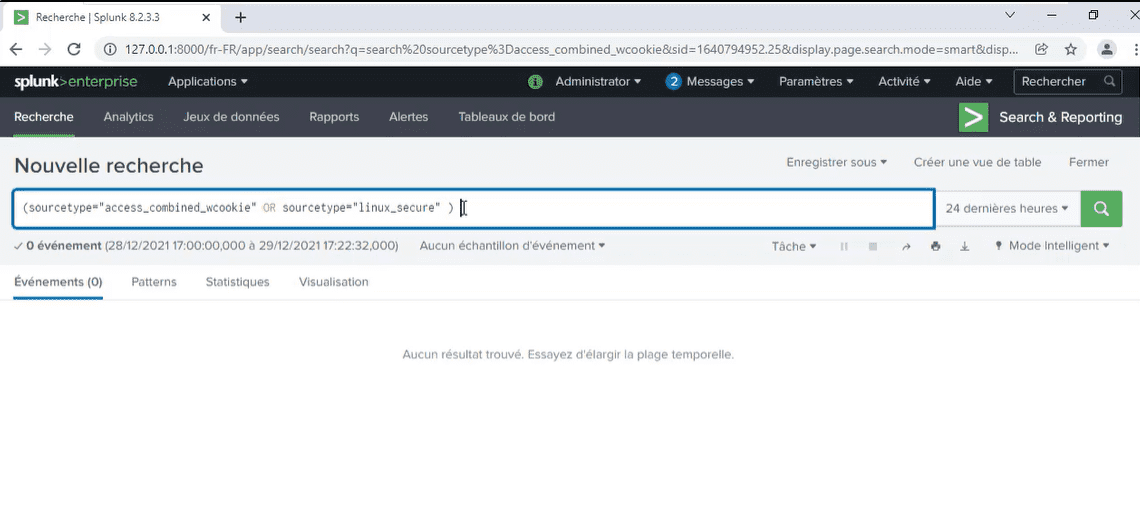Click the splunk>enterprise logo
1140x518 pixels.
pos(76,81)
